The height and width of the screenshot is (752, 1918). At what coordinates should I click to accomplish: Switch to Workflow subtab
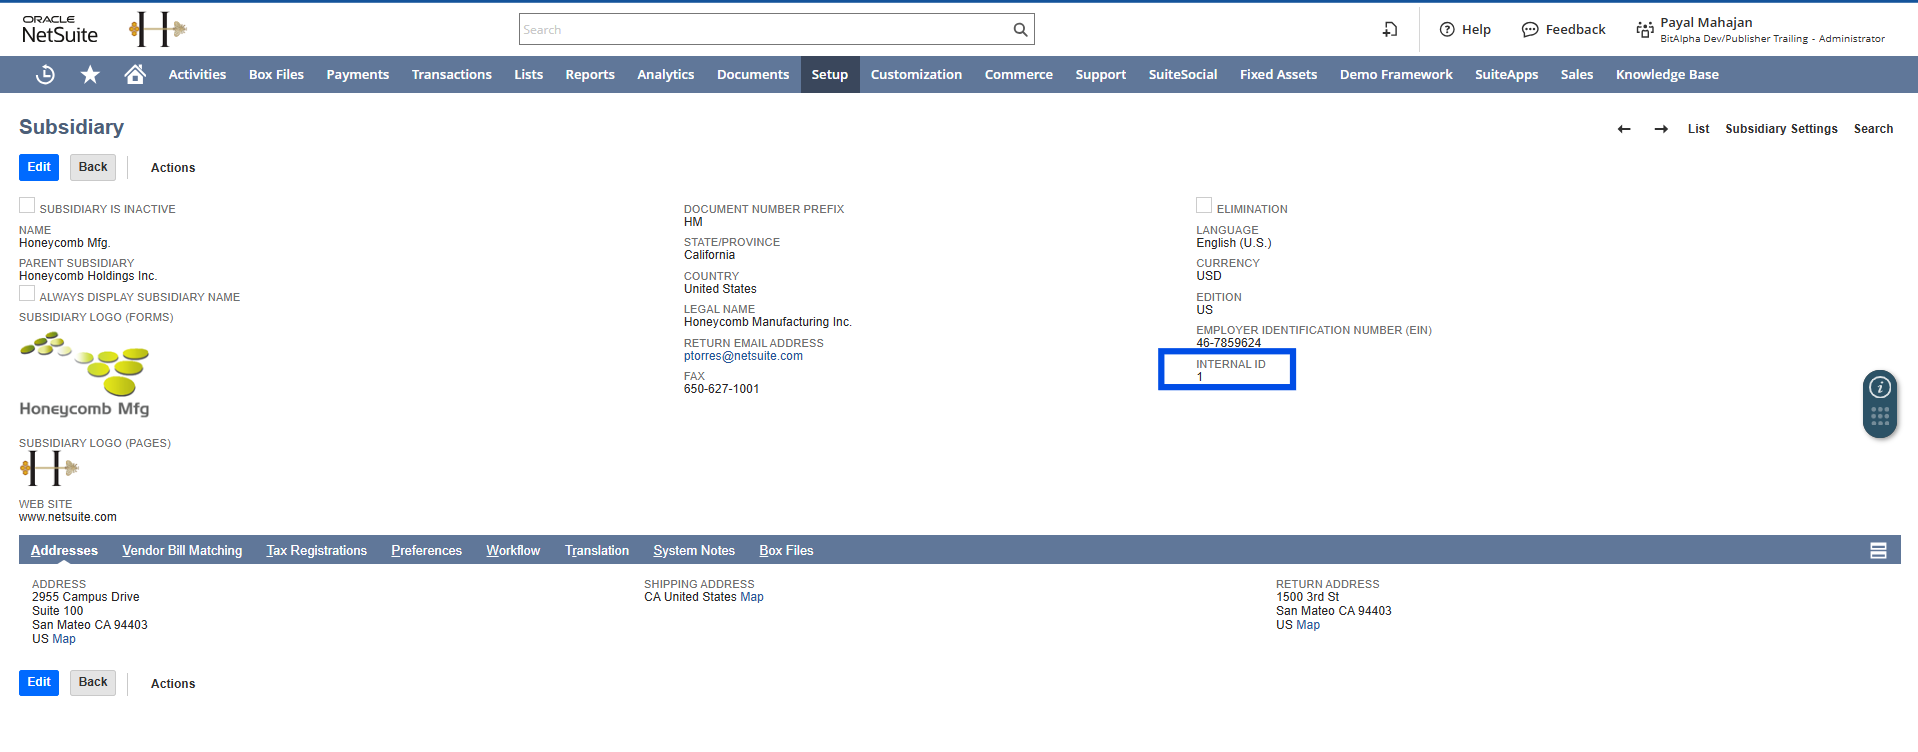click(x=513, y=551)
